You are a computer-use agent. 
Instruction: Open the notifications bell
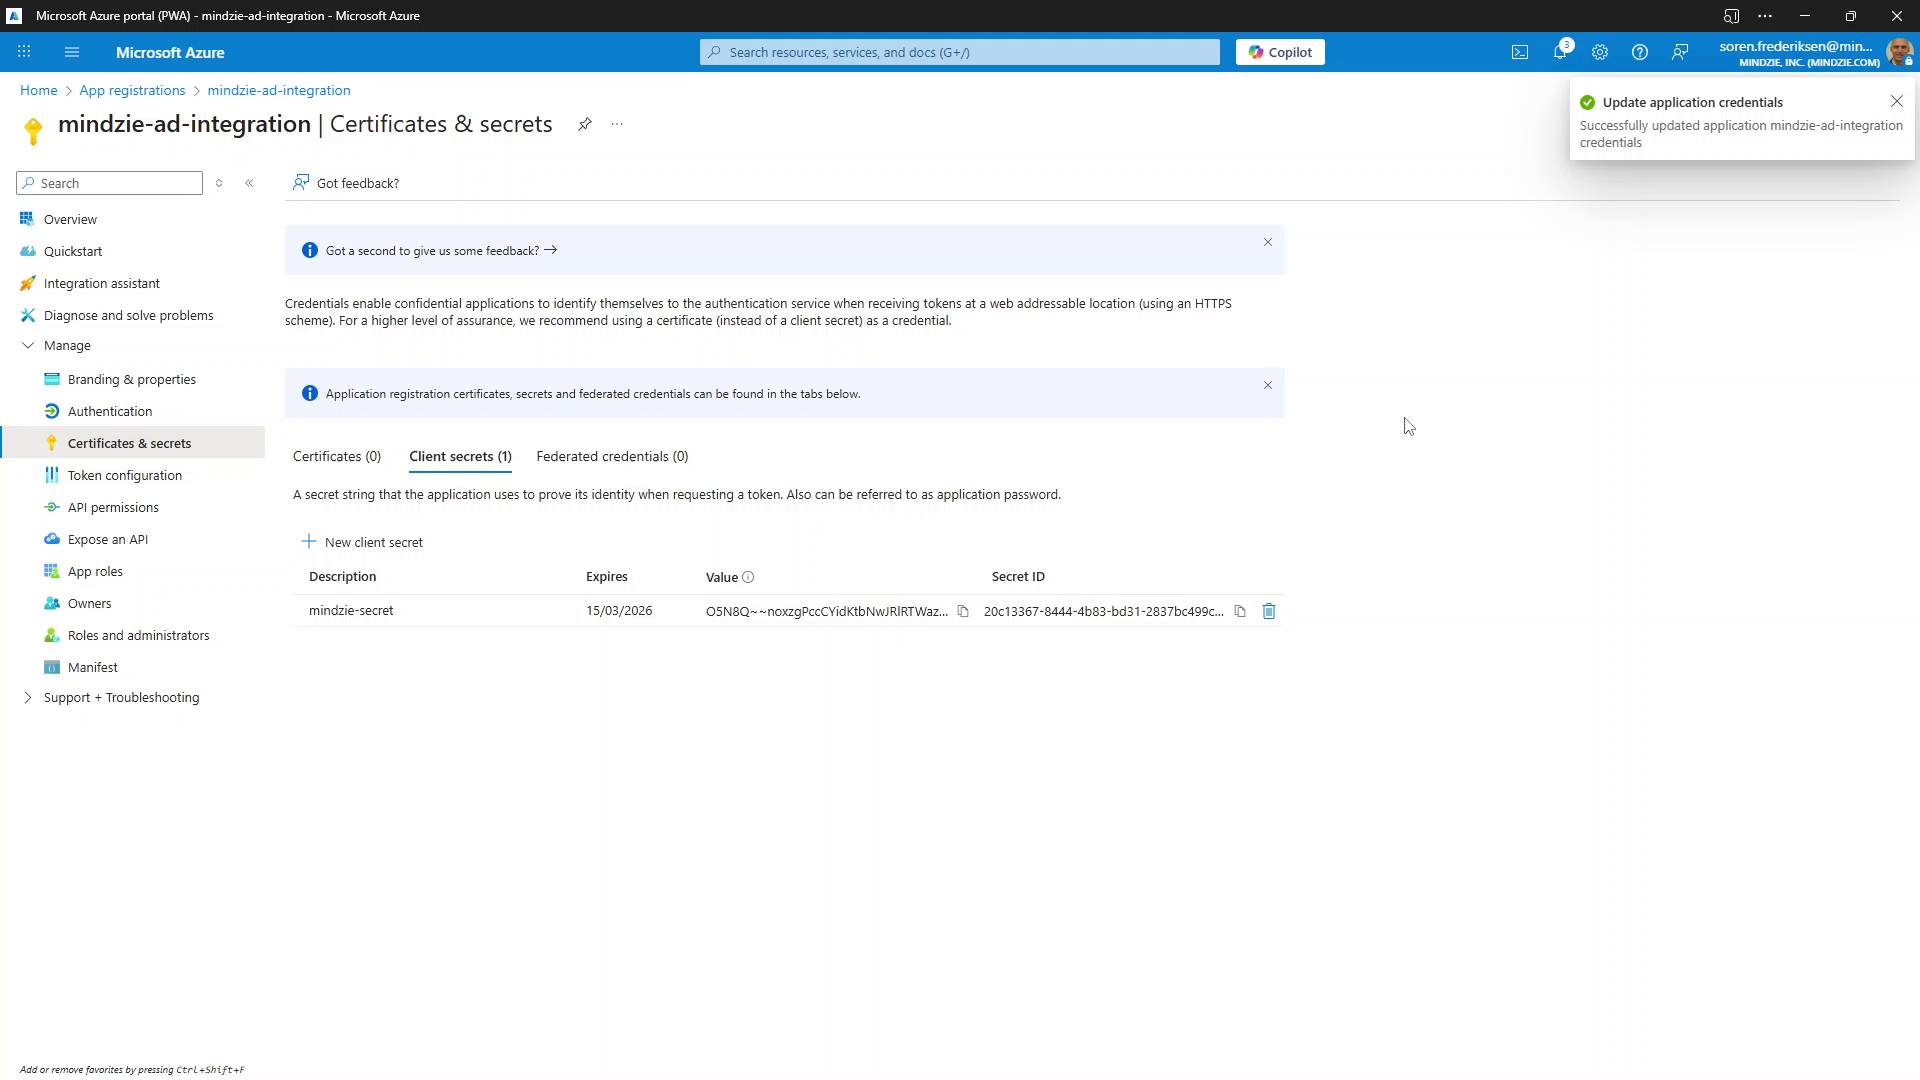[x=1560, y=52]
